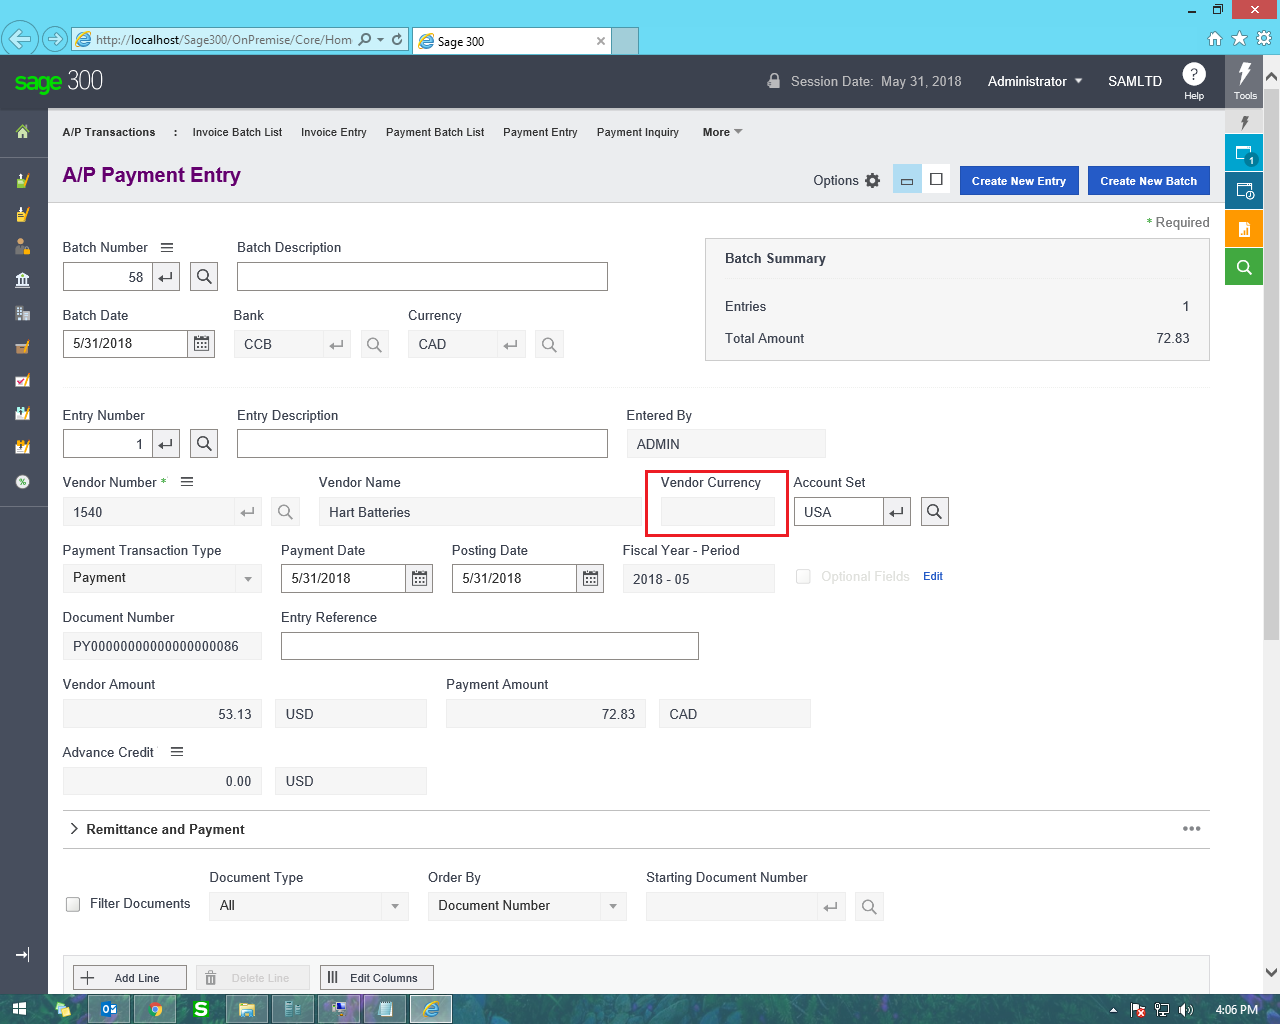Expand the More navigation menu
This screenshot has height=1024, width=1280.
pos(722,132)
